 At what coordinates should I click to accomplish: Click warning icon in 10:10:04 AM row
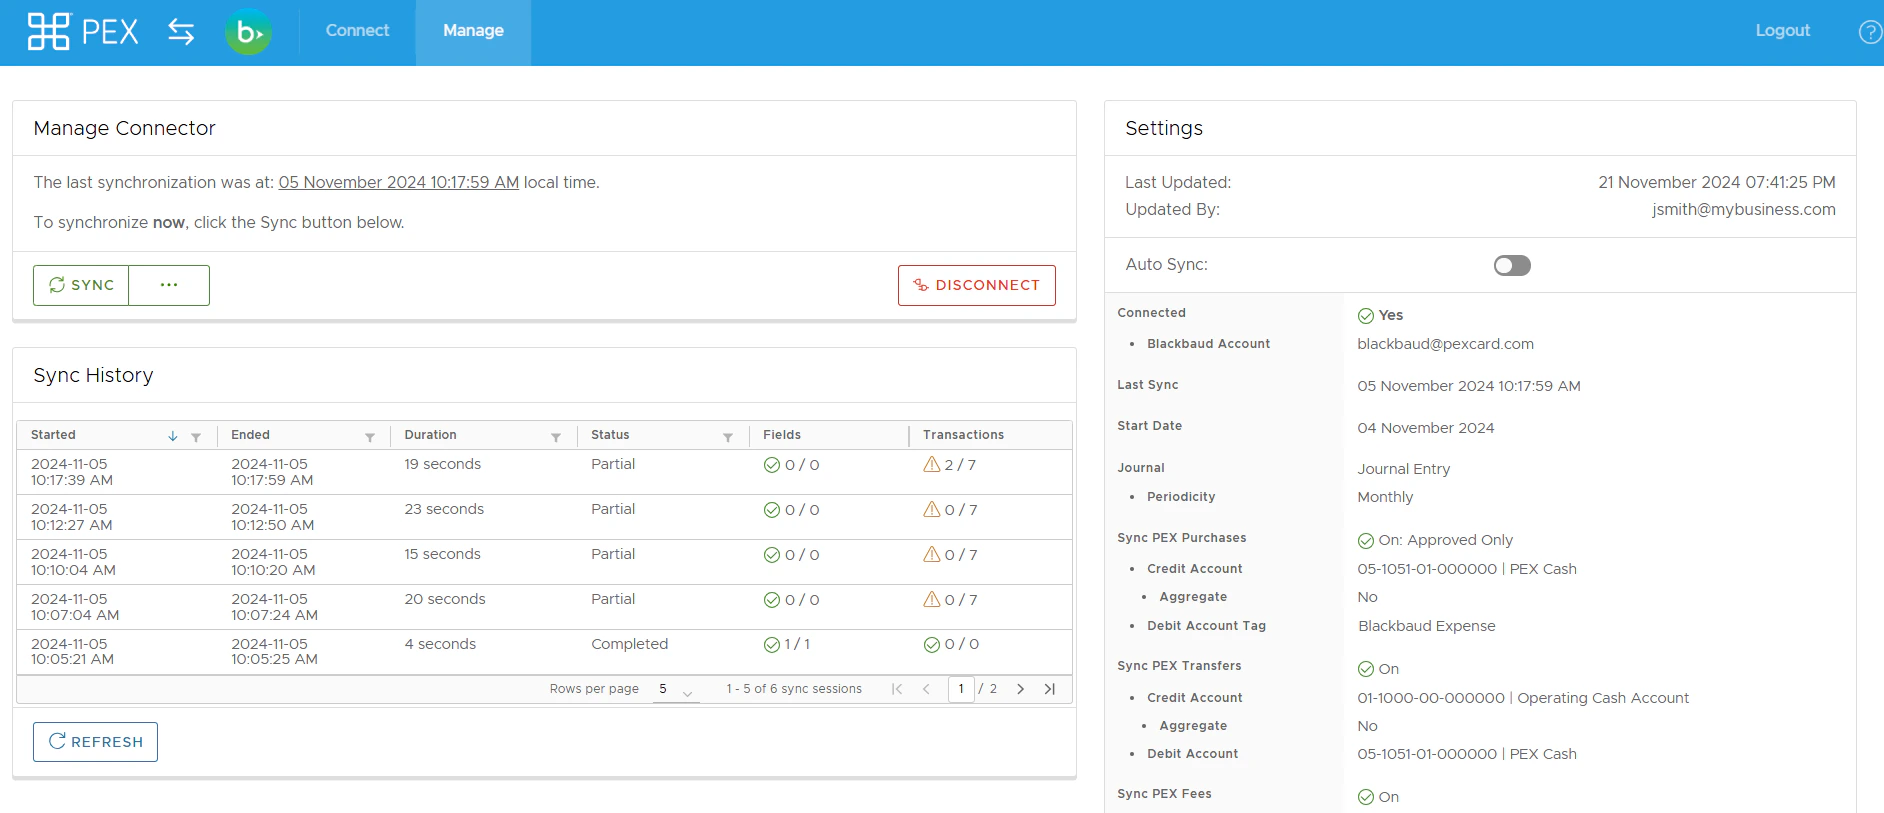tap(931, 554)
